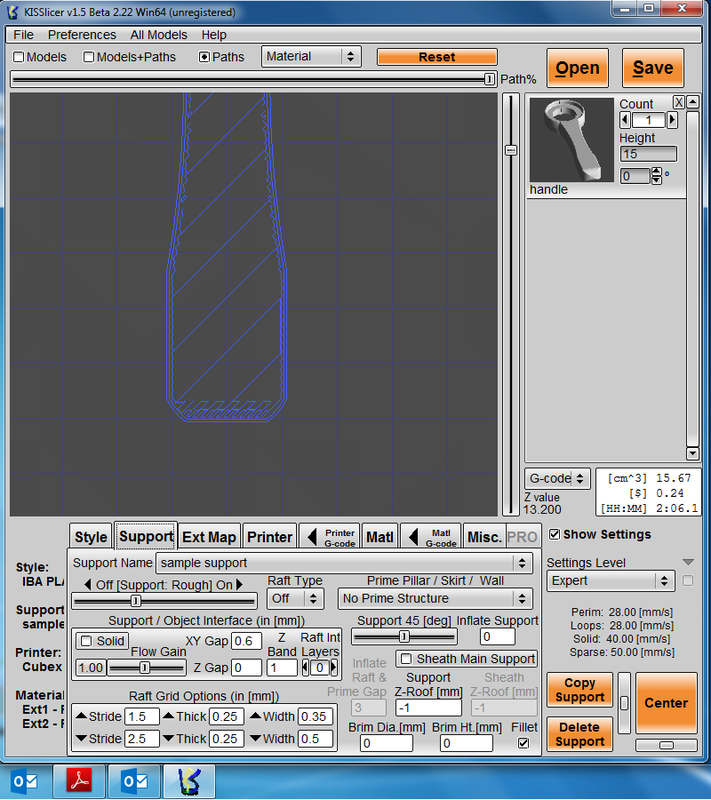
Task: Open the All Models menu
Action: (159, 35)
